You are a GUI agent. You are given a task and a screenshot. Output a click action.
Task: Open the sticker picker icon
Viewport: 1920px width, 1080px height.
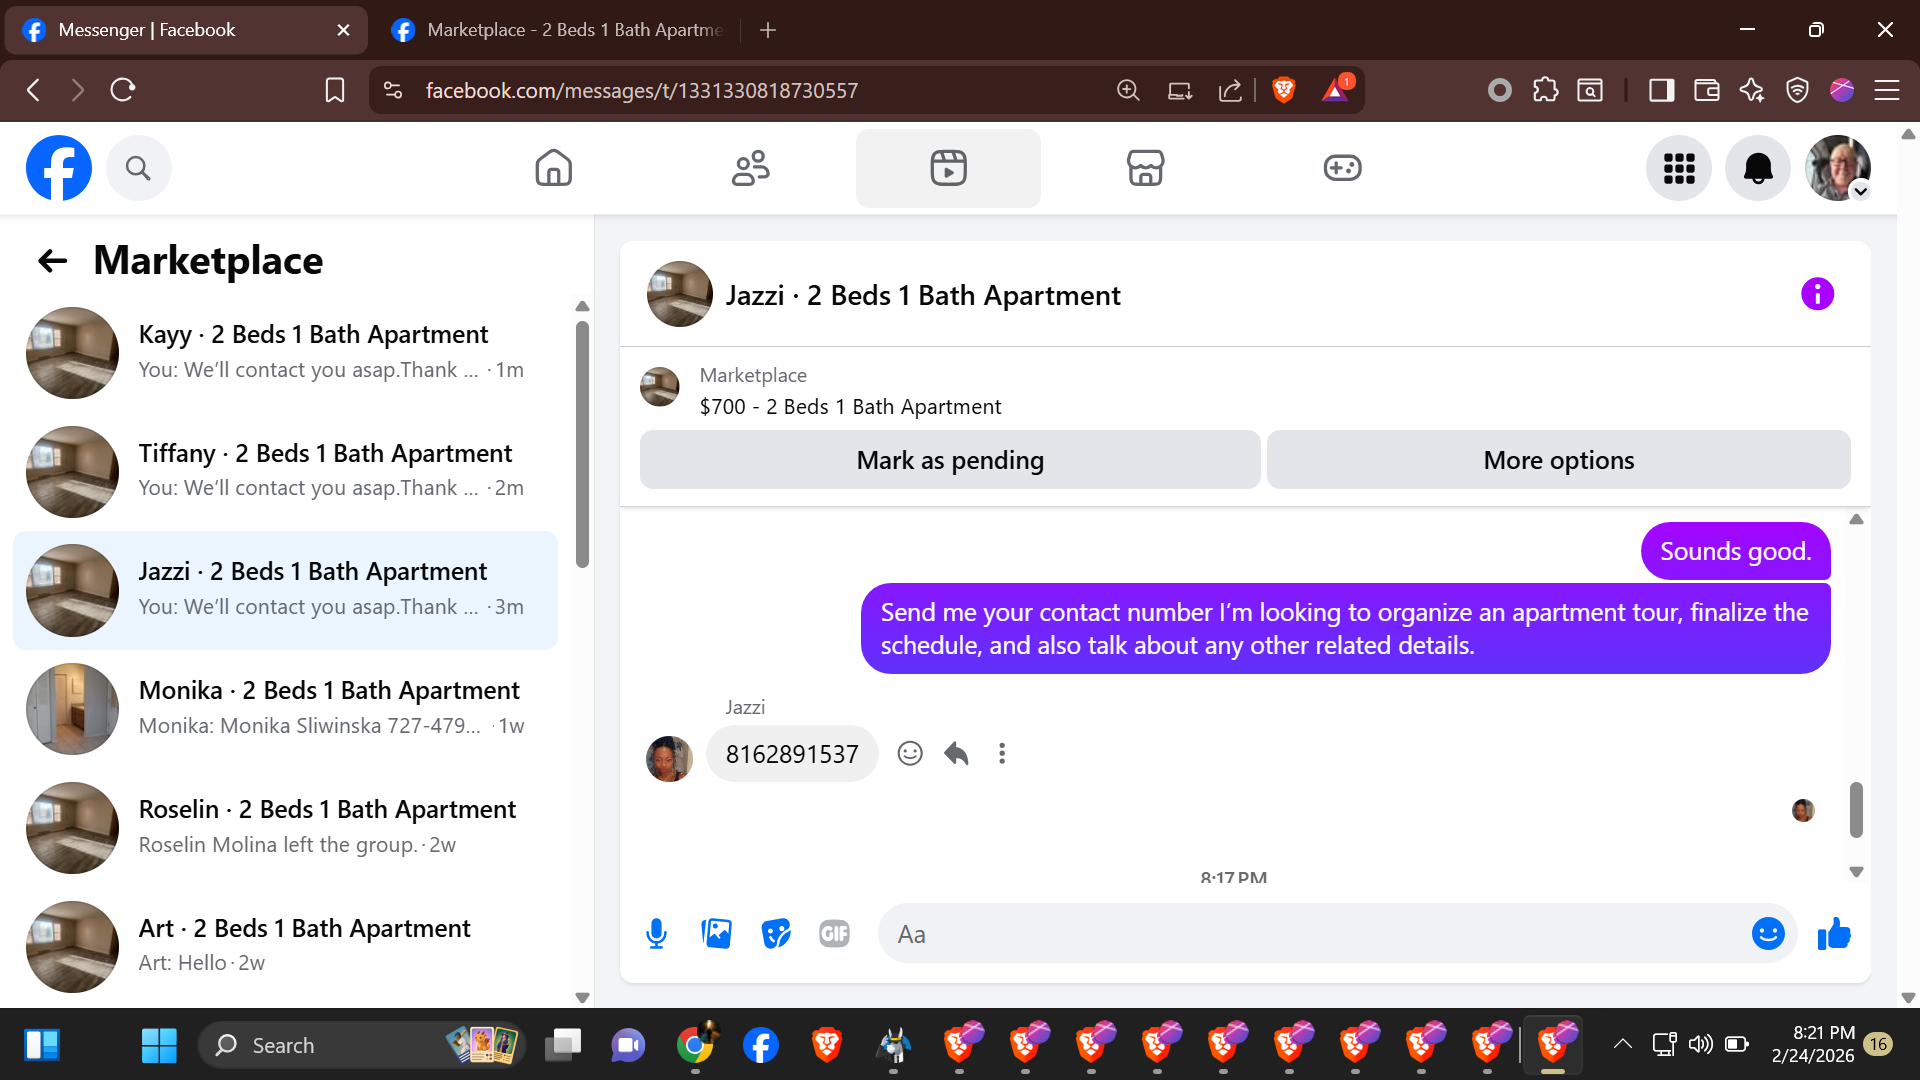click(775, 933)
